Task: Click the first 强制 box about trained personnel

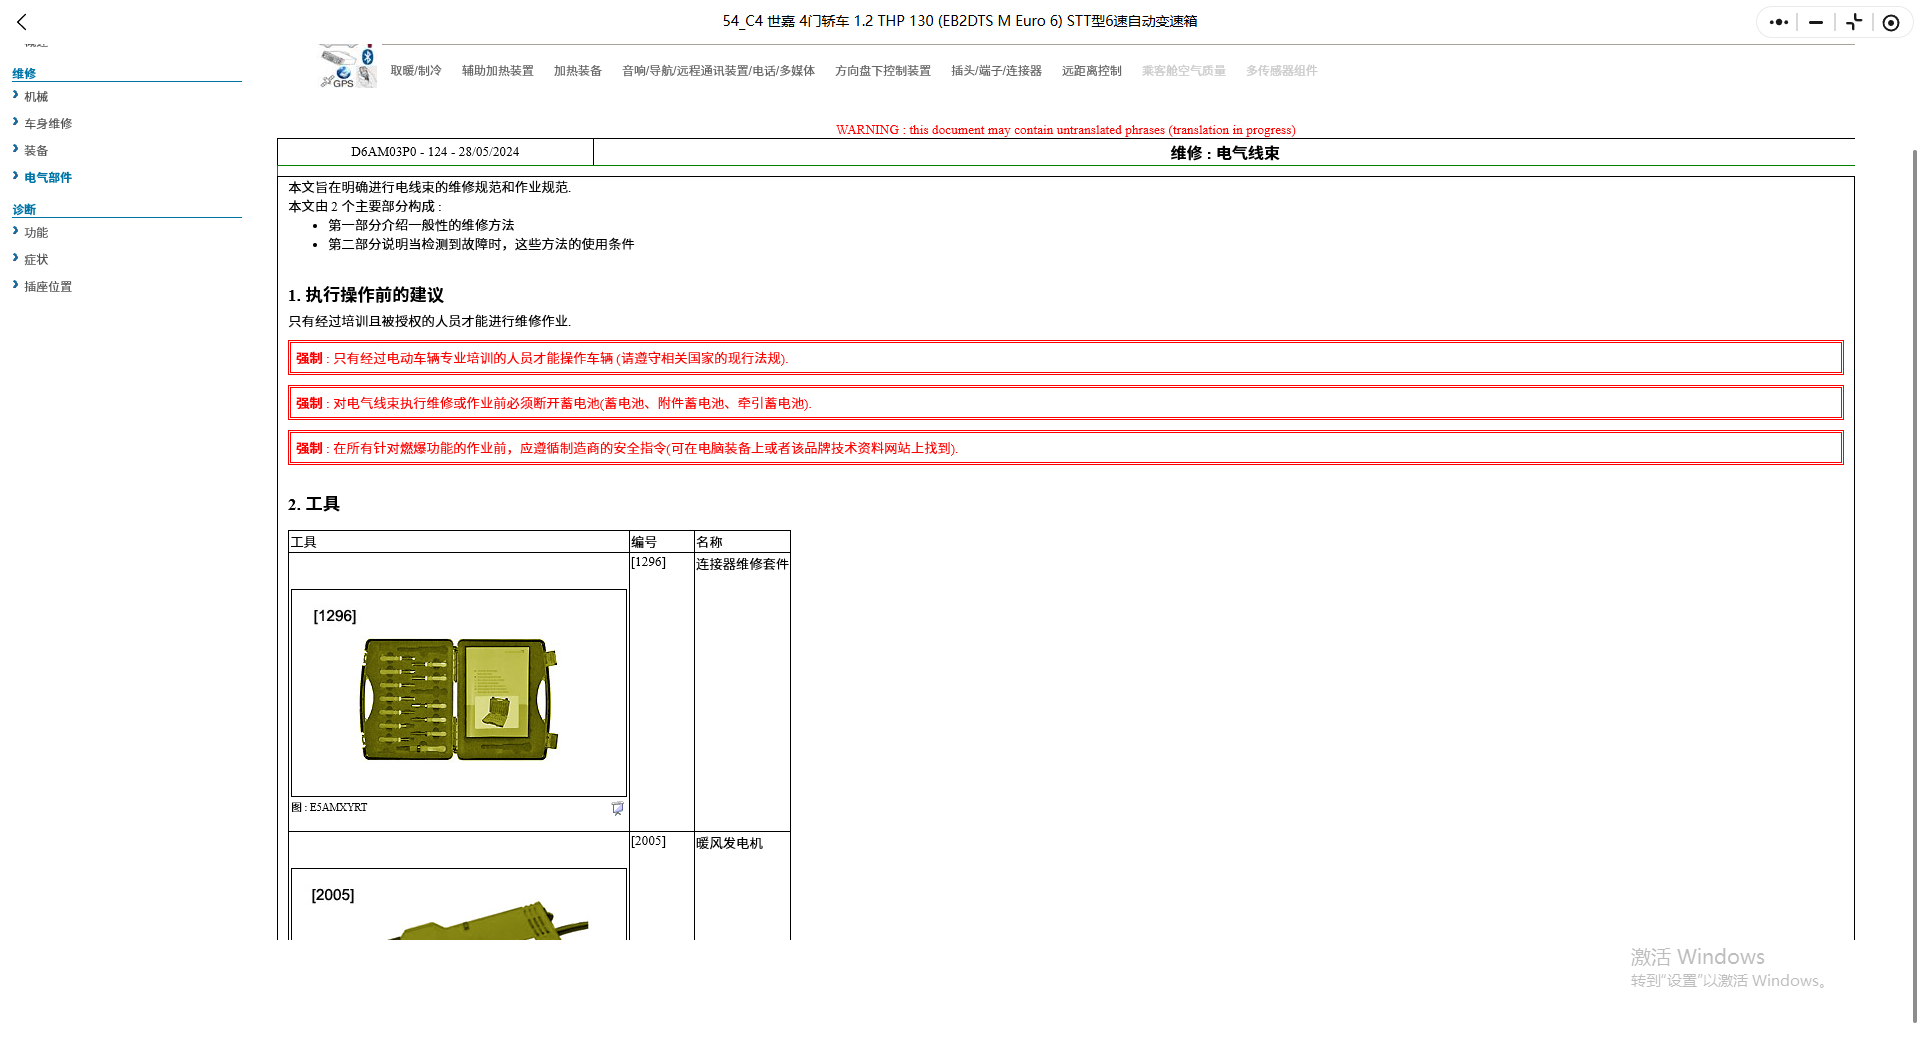Action: 1066,358
